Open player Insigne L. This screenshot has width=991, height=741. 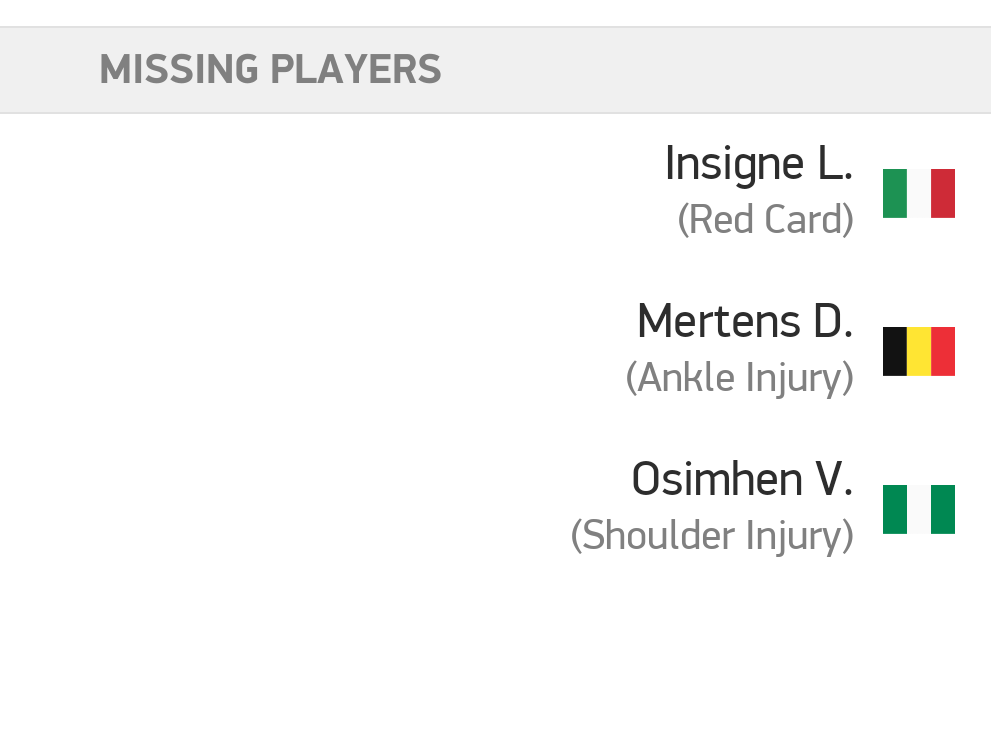(x=758, y=164)
